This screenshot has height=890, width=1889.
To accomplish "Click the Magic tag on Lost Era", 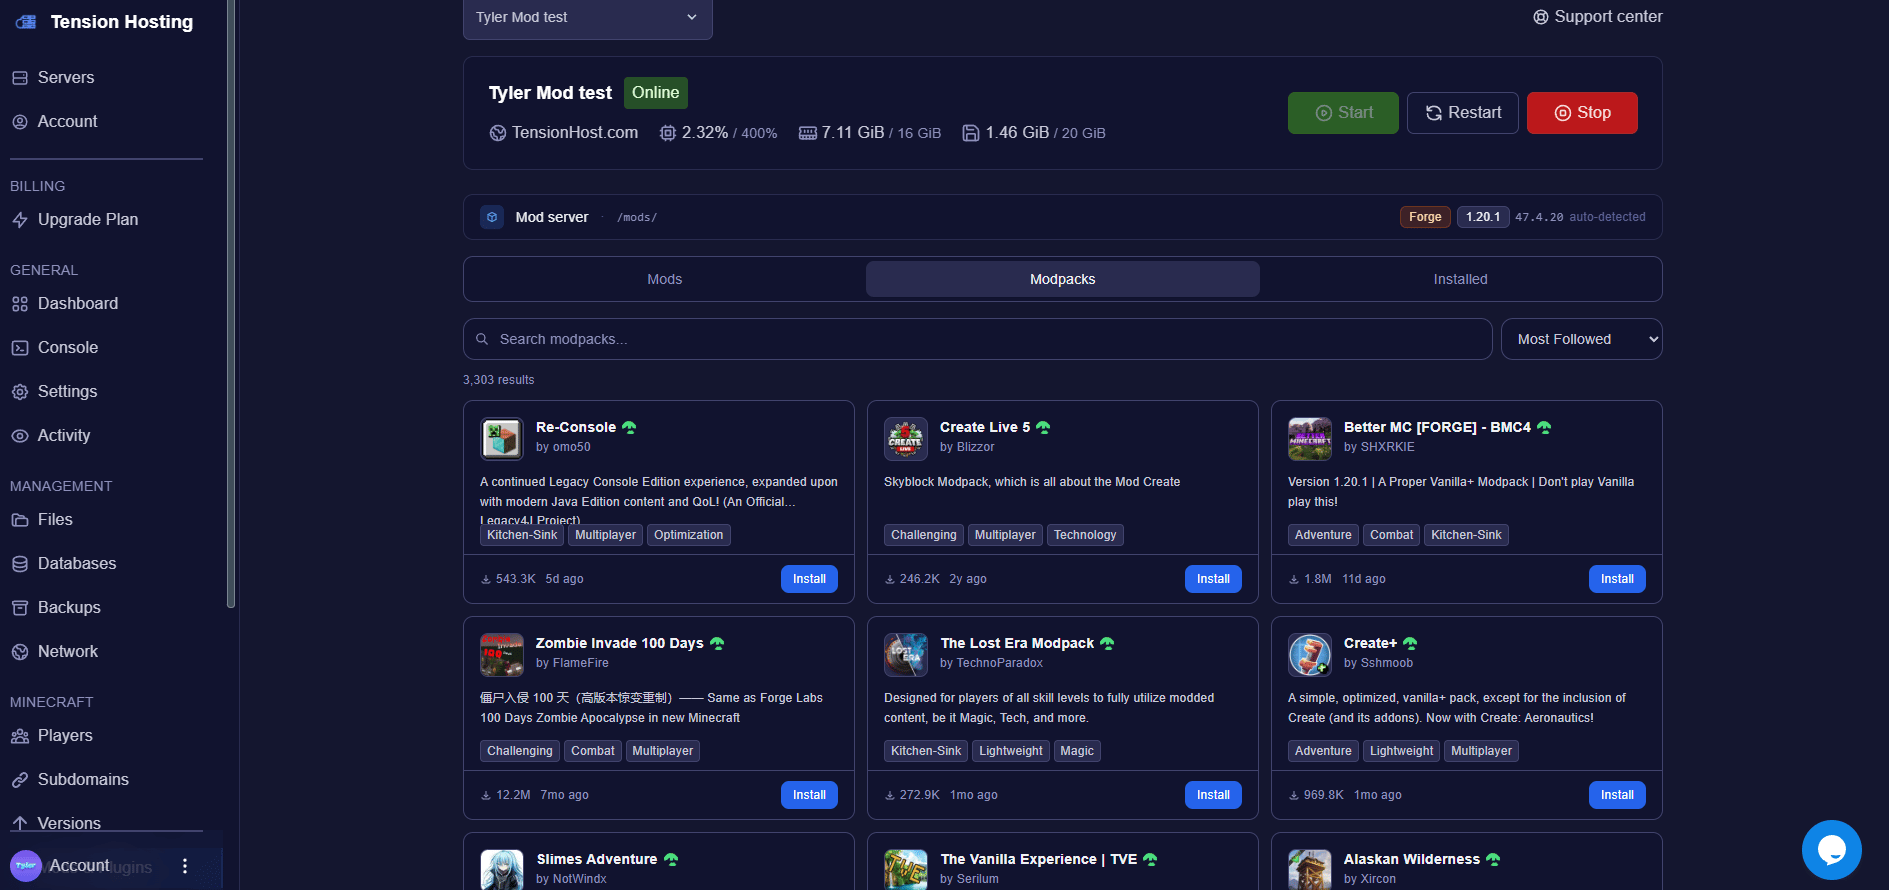I will 1077,751.
